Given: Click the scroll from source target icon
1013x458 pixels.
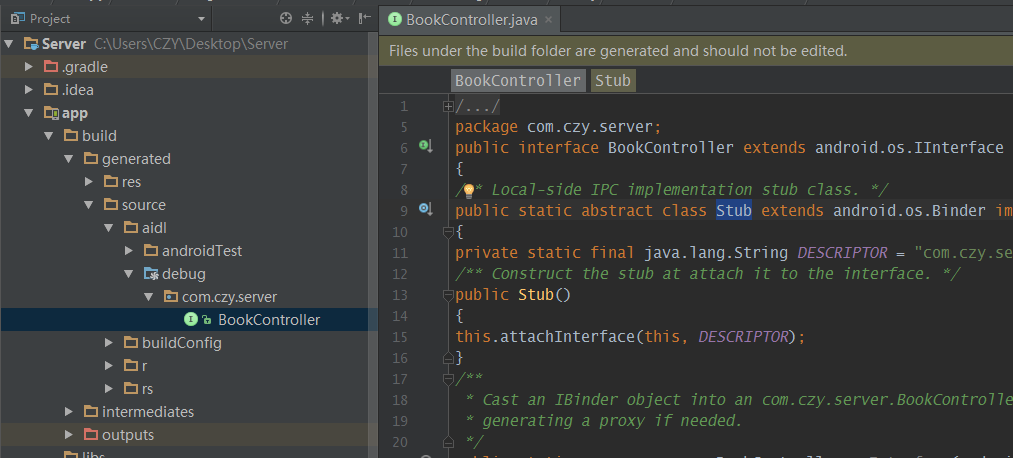Looking at the screenshot, I should (x=286, y=18).
